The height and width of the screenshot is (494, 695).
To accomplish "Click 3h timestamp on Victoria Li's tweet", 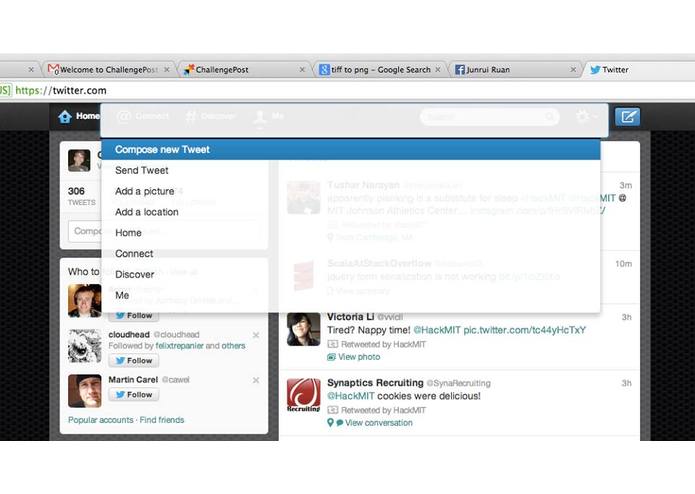I will click(x=626, y=317).
